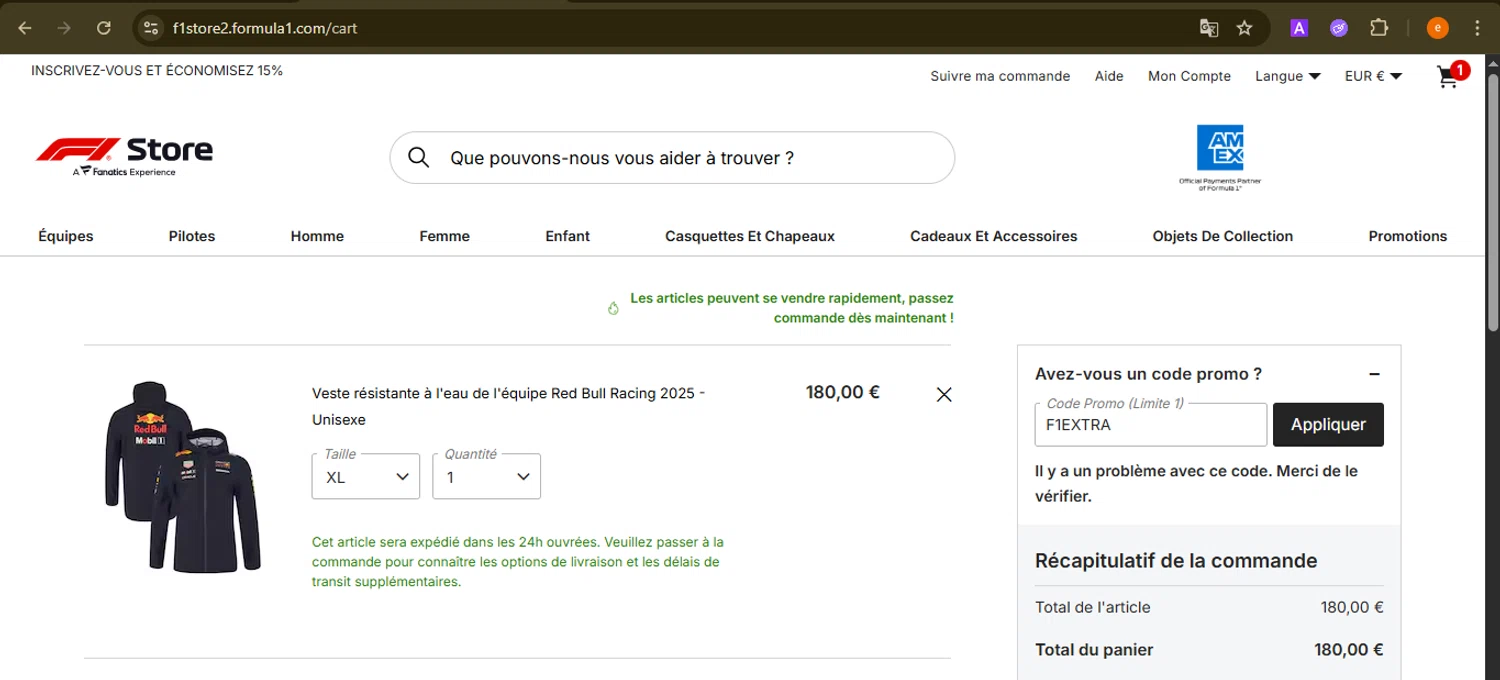Open the Promotions menu
The width and height of the screenshot is (1500, 680).
[x=1408, y=236]
